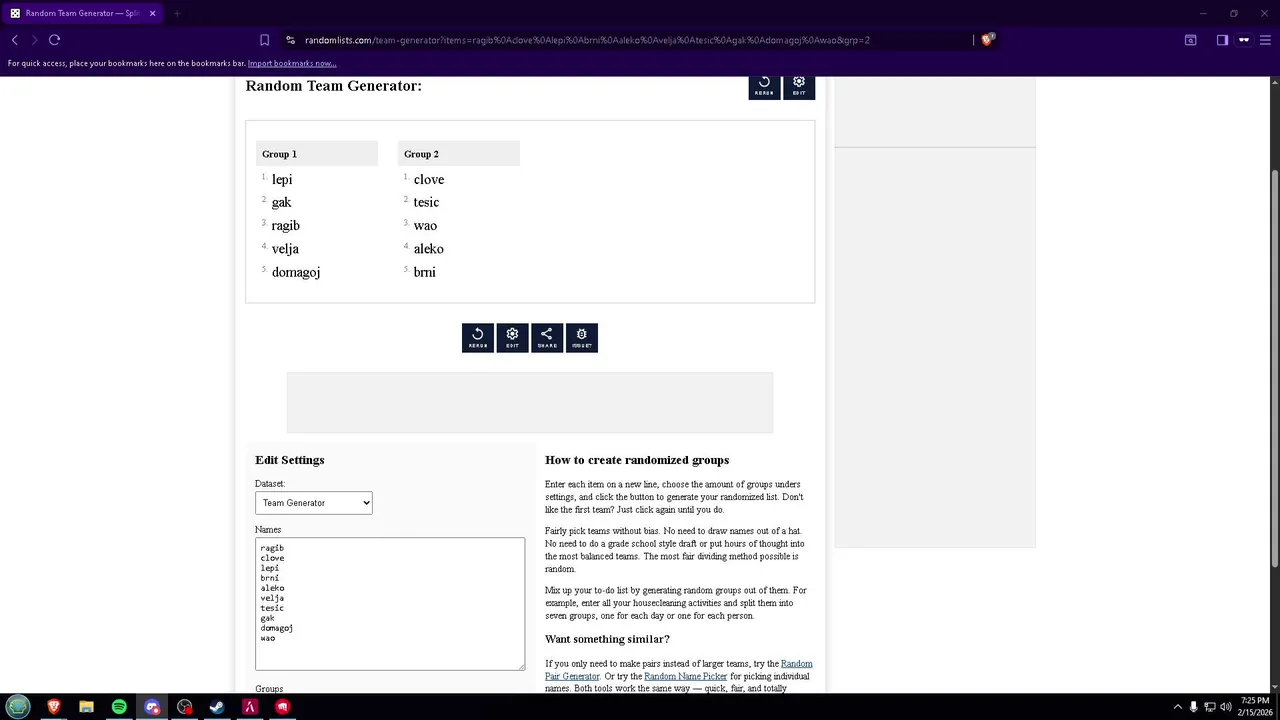Click the name aleko in Group 2
Image resolution: width=1280 pixels, height=720 pixels.
(428, 249)
